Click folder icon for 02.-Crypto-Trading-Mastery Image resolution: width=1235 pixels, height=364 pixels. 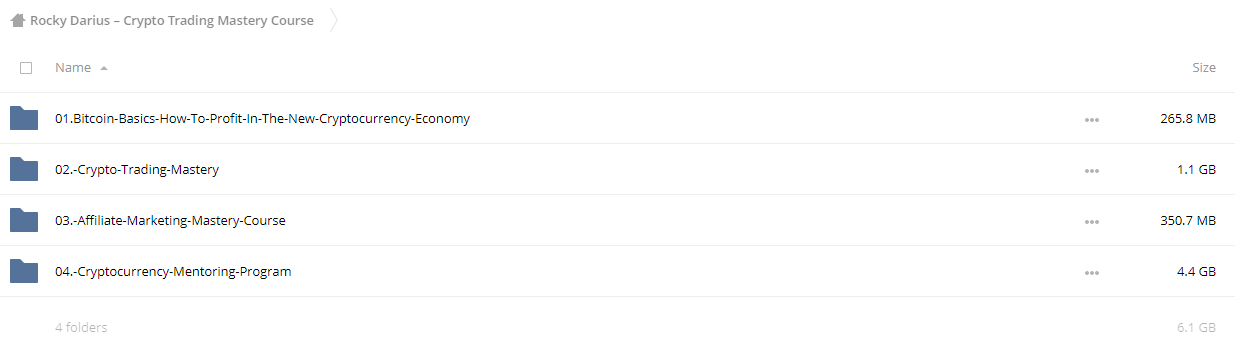24,169
